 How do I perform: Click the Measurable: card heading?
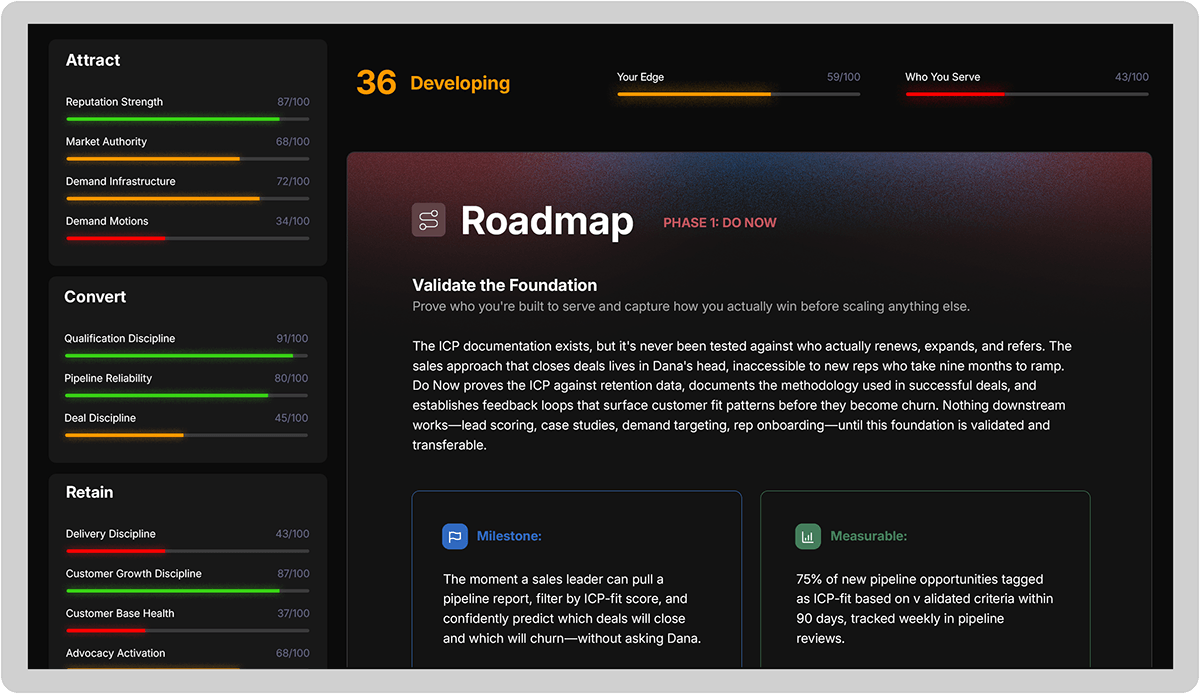click(x=869, y=536)
